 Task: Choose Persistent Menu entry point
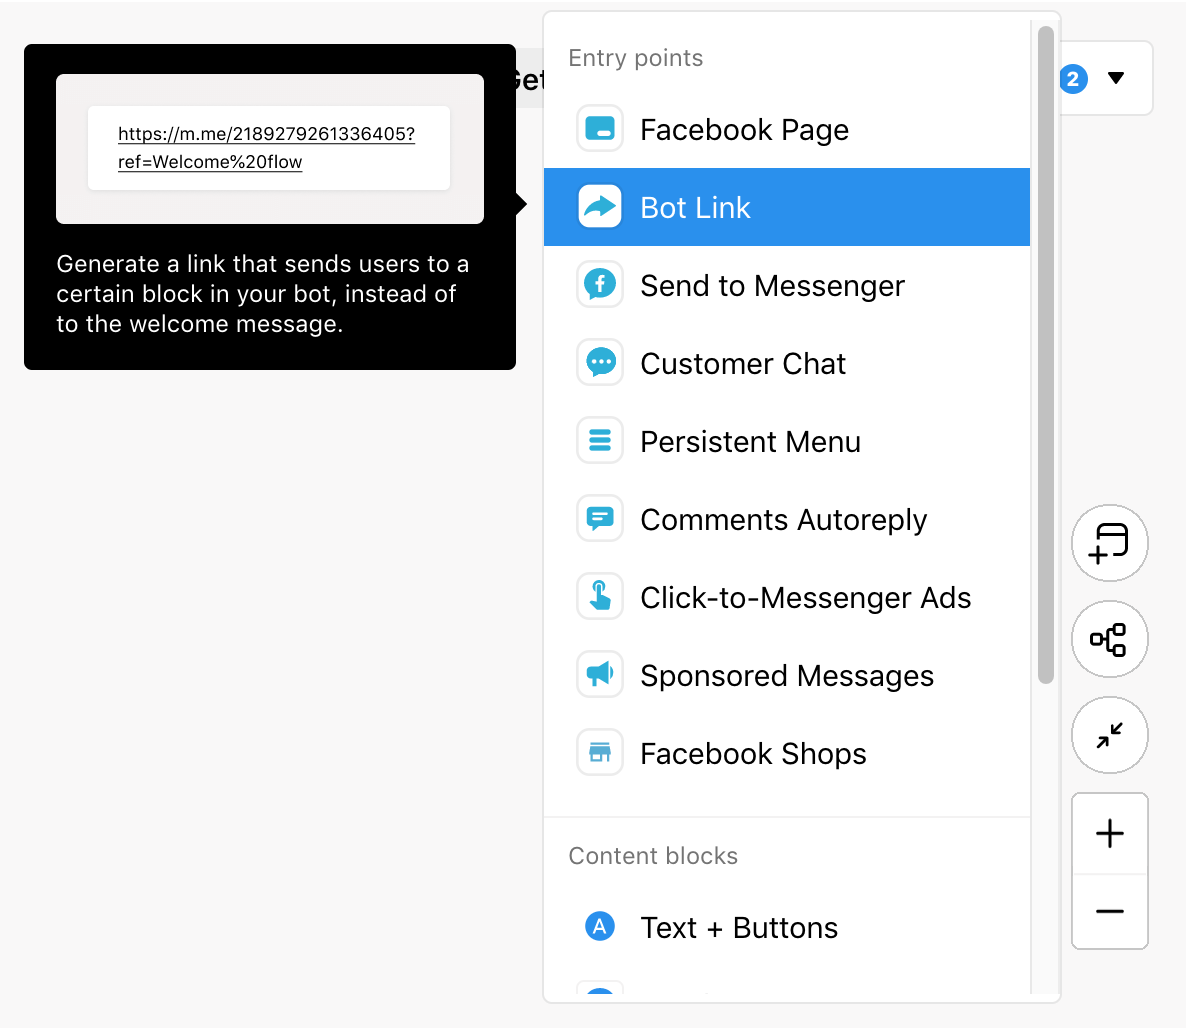click(787, 441)
